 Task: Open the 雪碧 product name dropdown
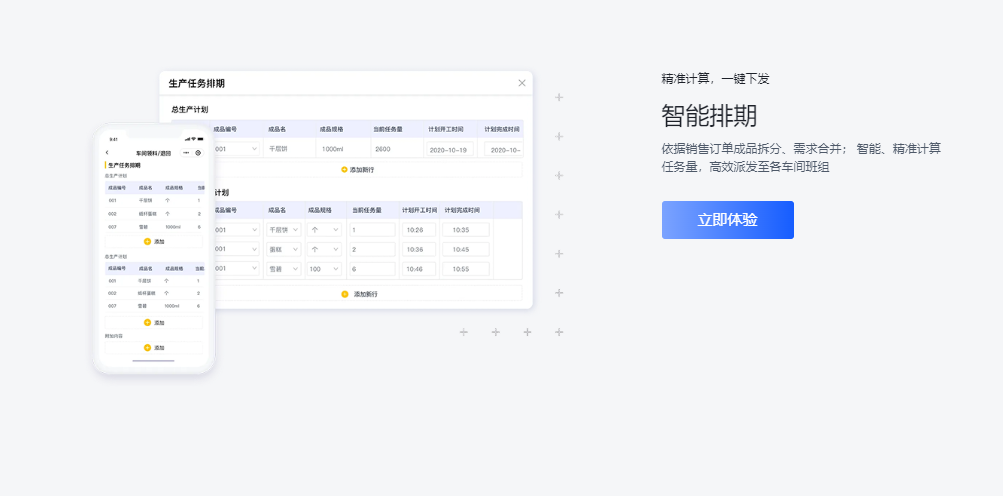(x=283, y=269)
